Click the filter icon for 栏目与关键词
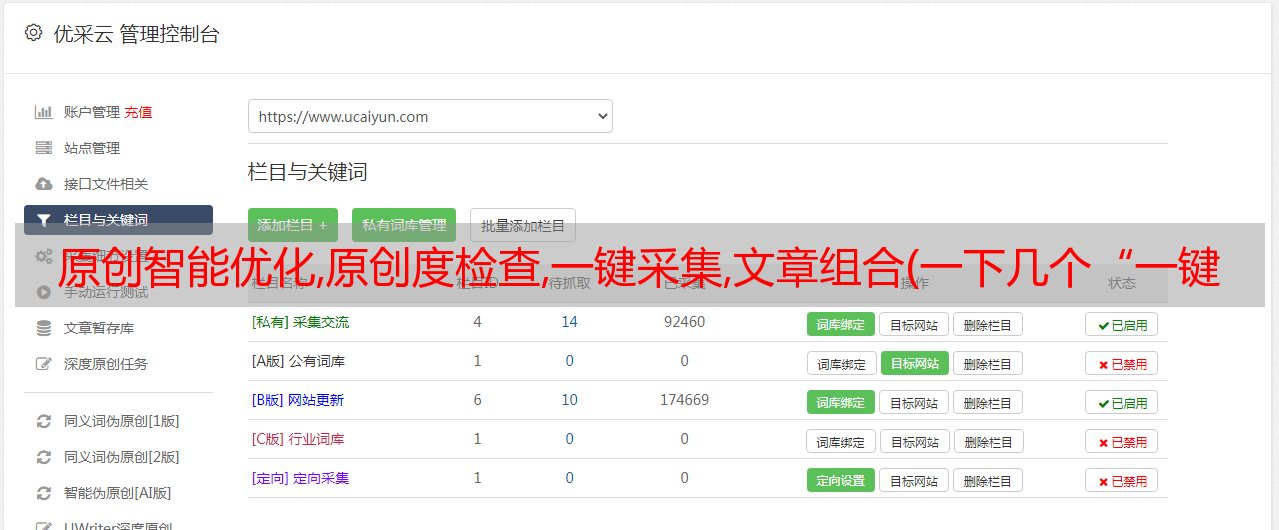This screenshot has width=1279, height=530. tap(43, 220)
